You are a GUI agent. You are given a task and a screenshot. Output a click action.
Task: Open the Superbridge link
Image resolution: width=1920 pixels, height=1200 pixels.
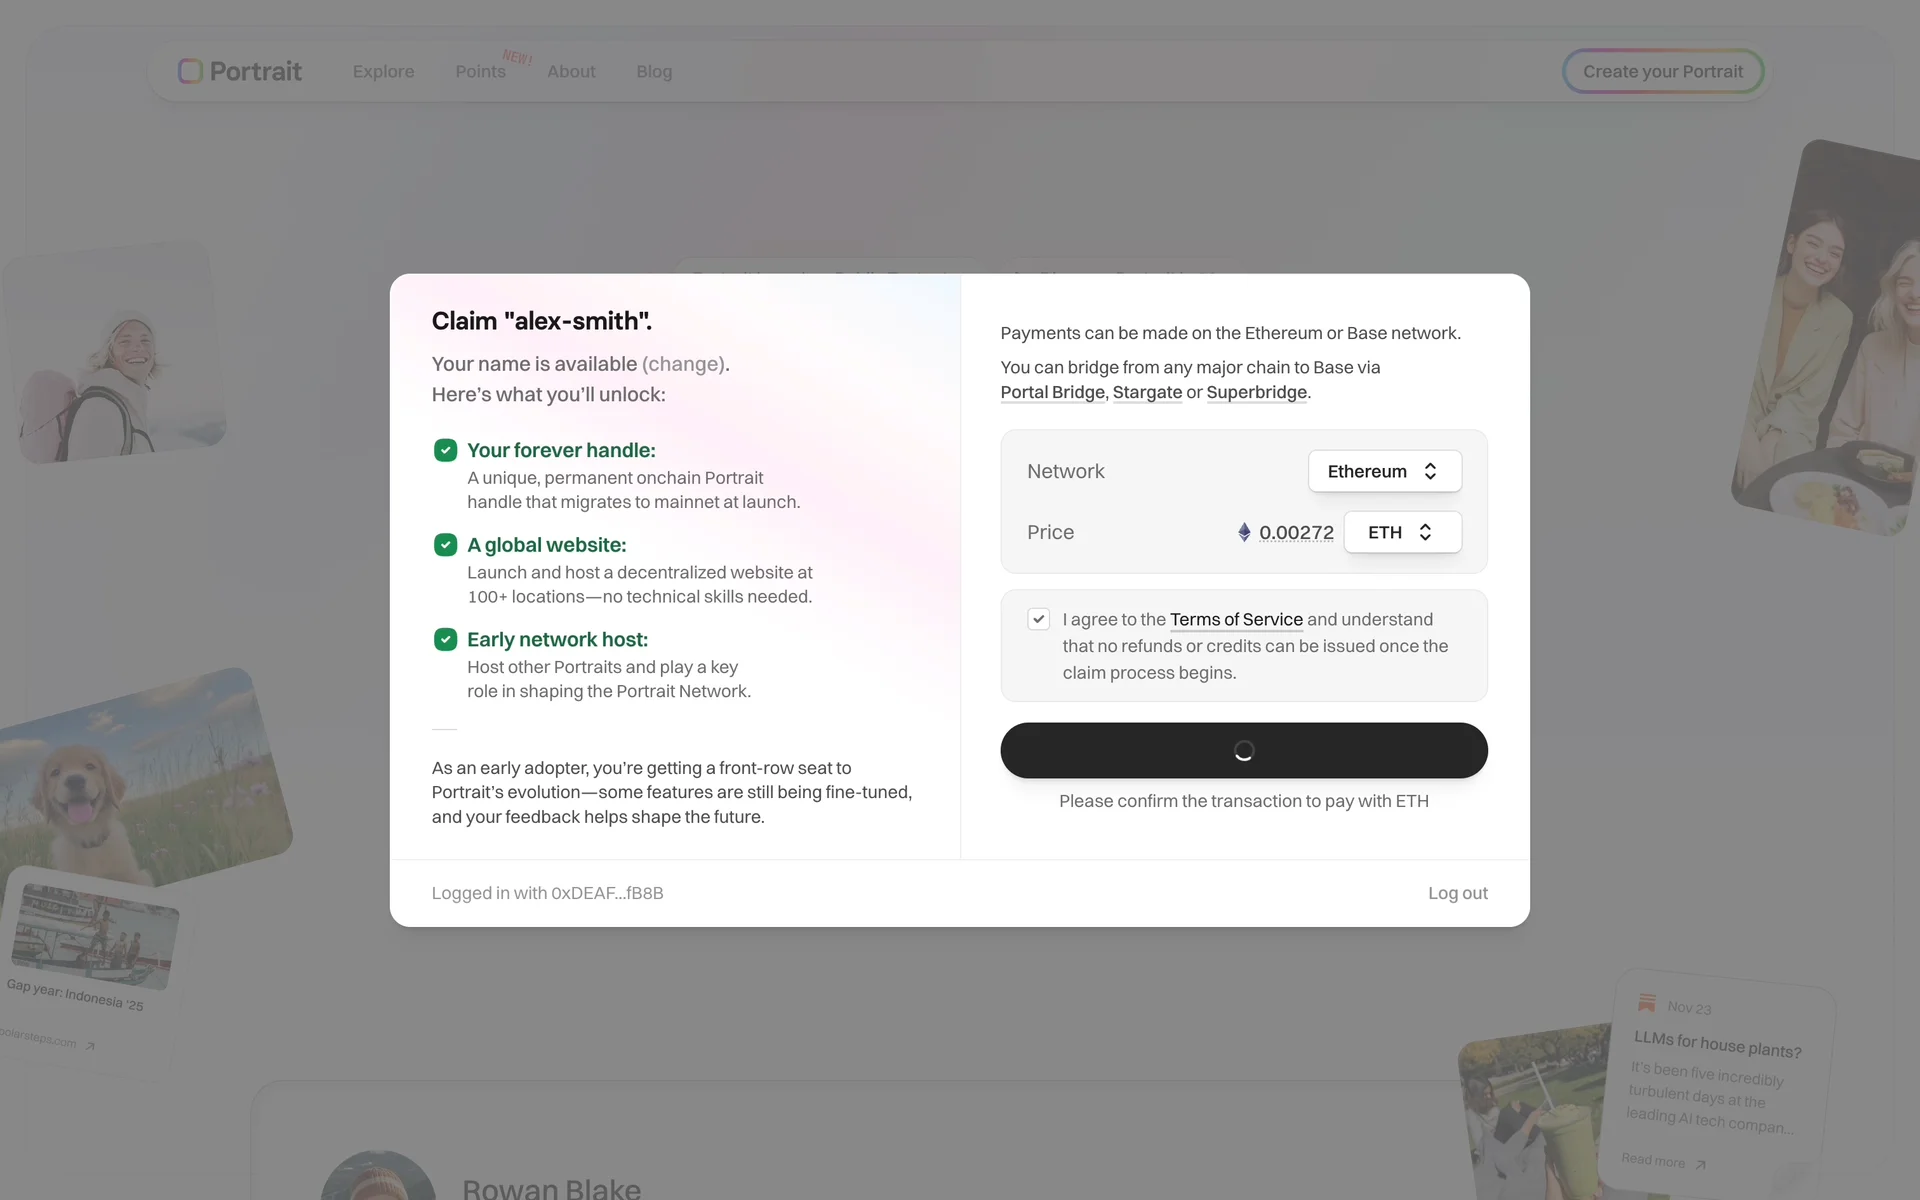1257,392
